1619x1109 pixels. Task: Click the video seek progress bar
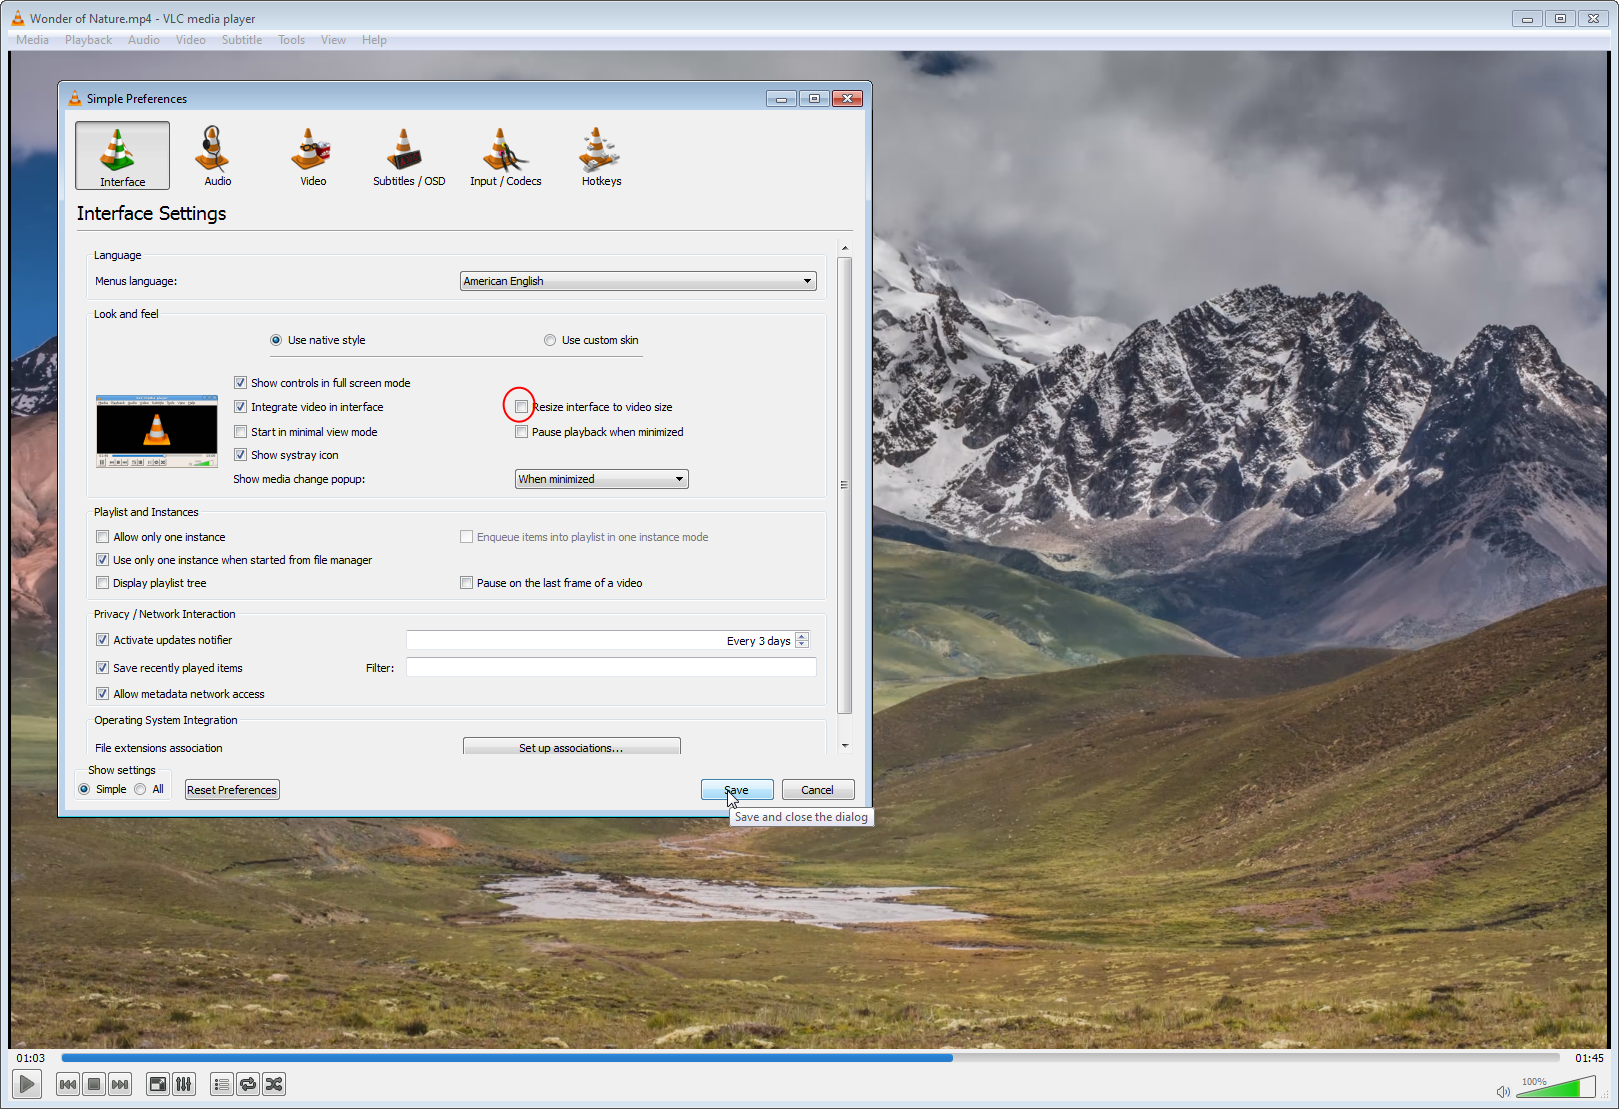point(810,1057)
